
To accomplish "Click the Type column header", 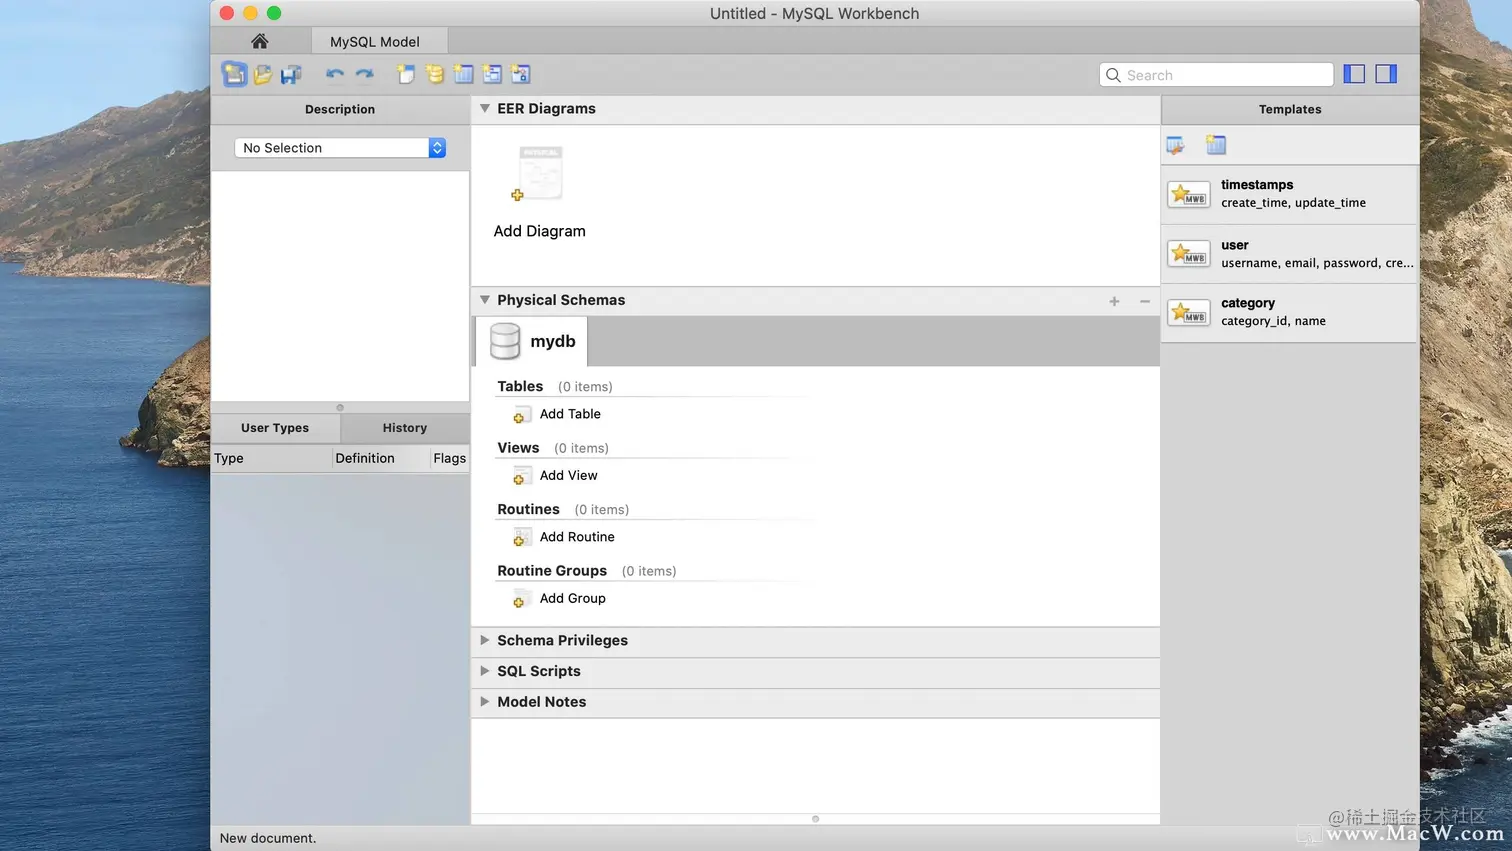I will 271,458.
